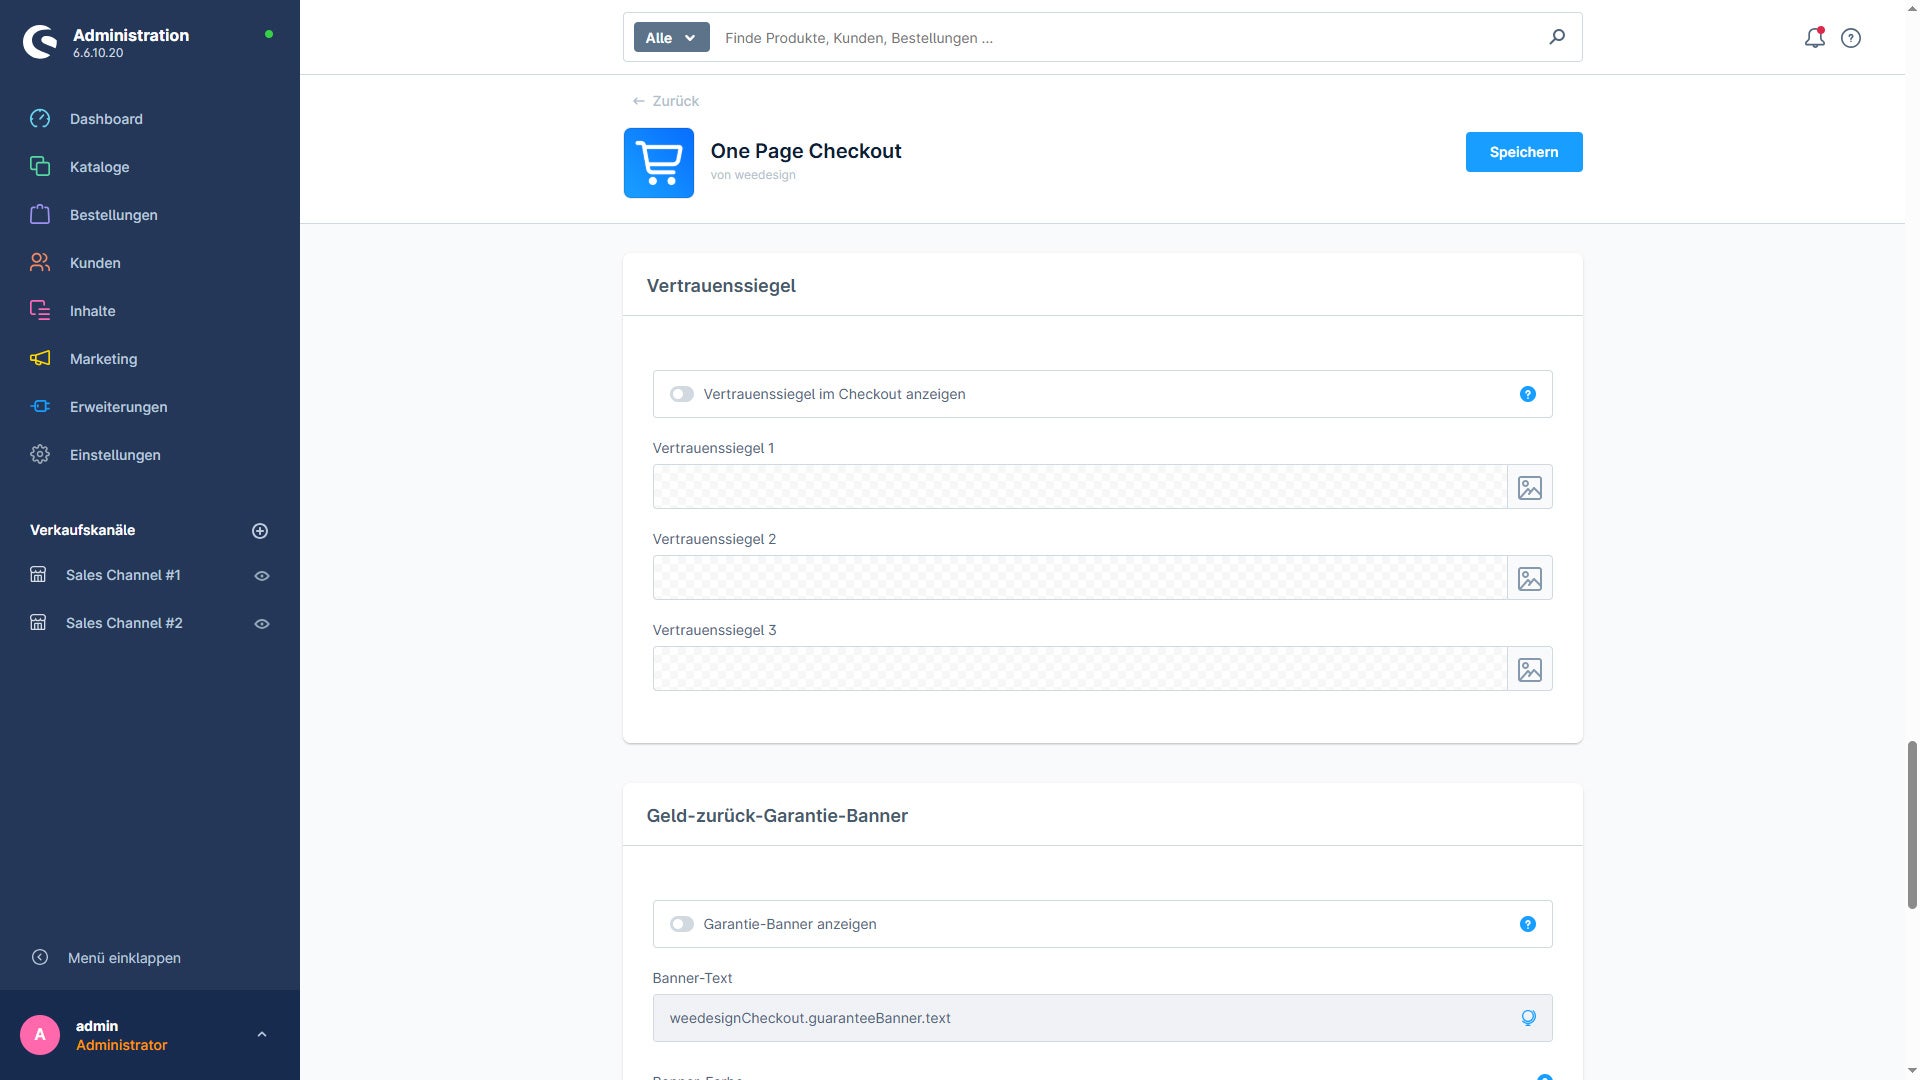Viewport: 1920px width, 1080px height.
Task: Expand the admin user menu chevron
Action: coord(262,1035)
